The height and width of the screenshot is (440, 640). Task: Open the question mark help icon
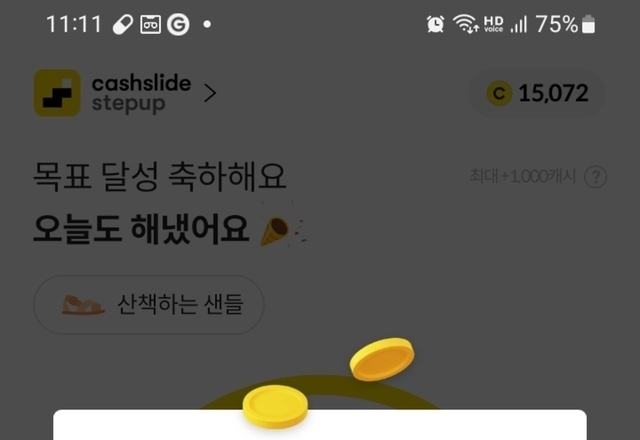596,177
